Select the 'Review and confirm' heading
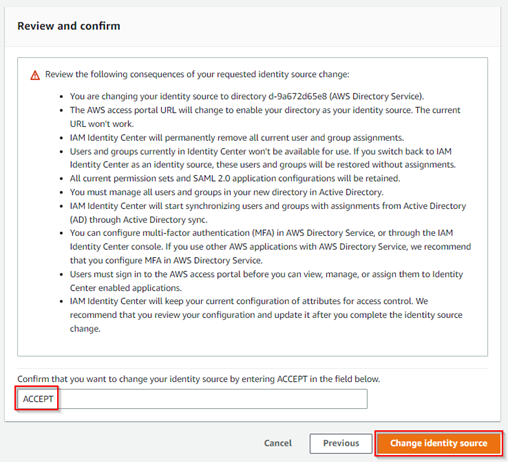 click(x=69, y=26)
